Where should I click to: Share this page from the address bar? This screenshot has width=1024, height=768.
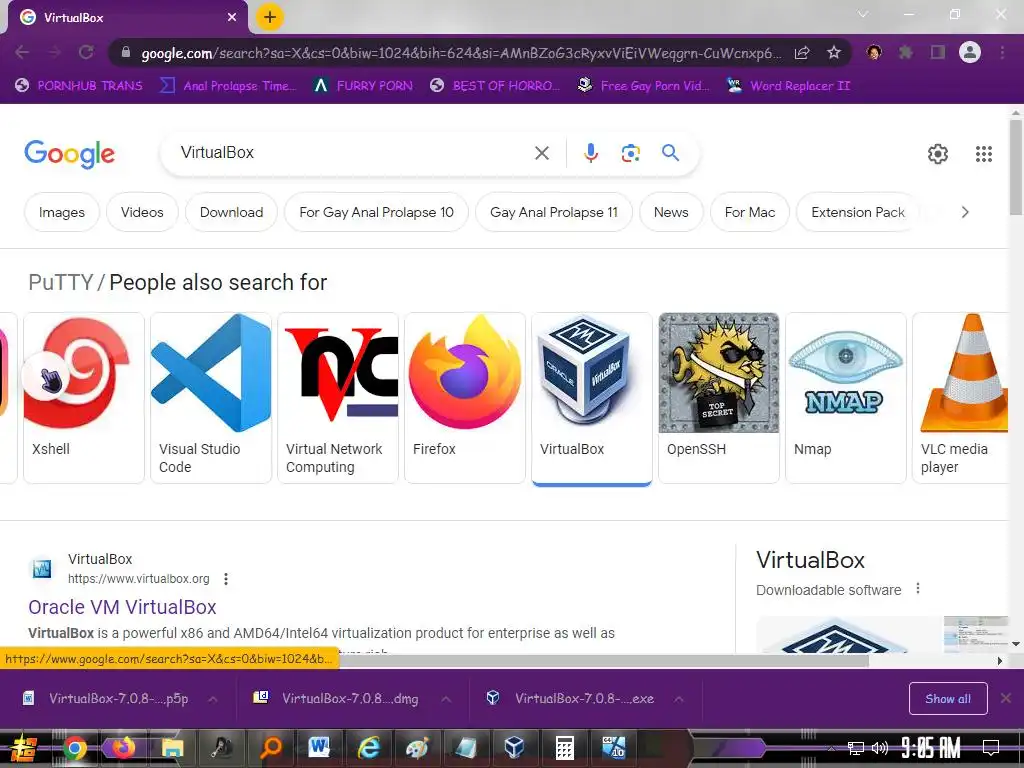click(802, 53)
